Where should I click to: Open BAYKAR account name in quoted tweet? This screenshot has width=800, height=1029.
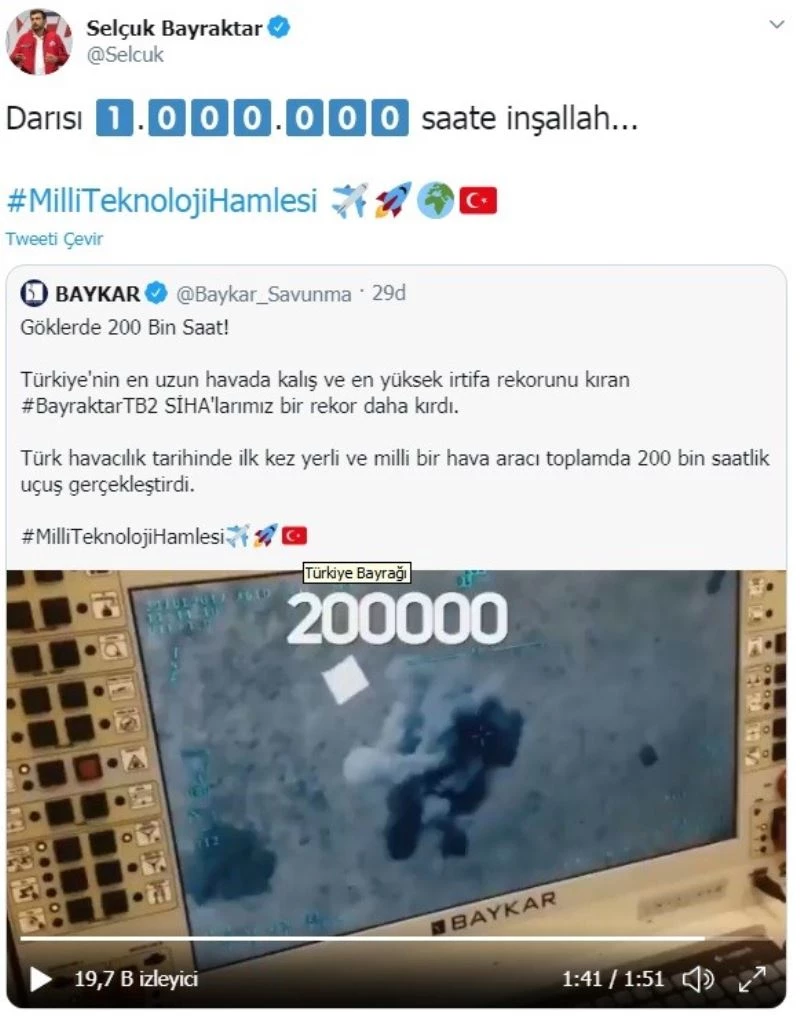coord(97,294)
